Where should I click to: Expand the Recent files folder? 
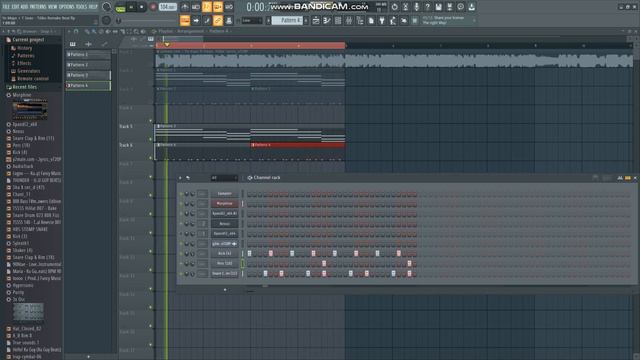tap(24, 87)
